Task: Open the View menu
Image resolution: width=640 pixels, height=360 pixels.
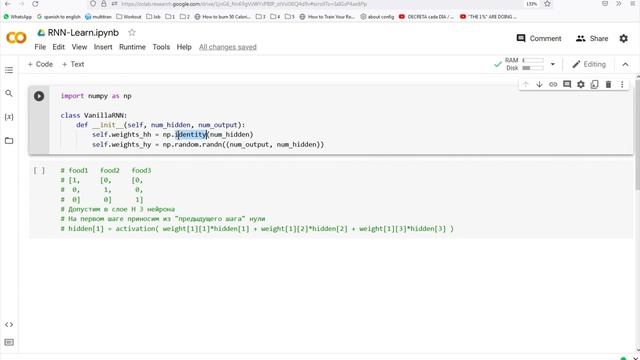Action: click(79, 47)
